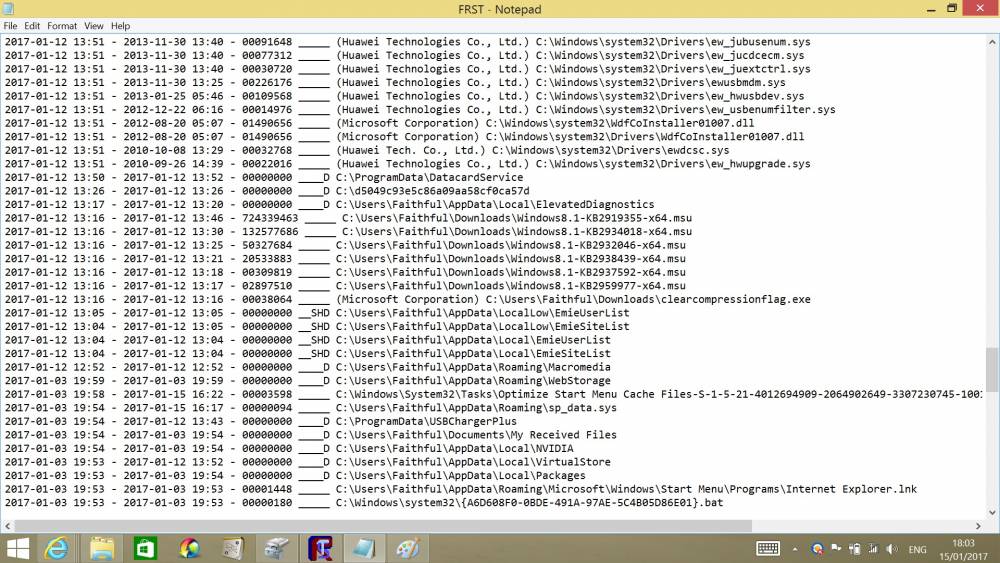1000x563 pixels.
Task: Open the Format menu
Action: pos(62,26)
